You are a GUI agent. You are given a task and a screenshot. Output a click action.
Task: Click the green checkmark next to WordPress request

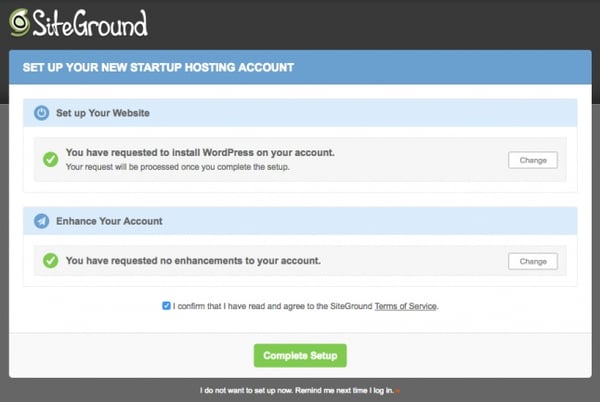coord(50,159)
